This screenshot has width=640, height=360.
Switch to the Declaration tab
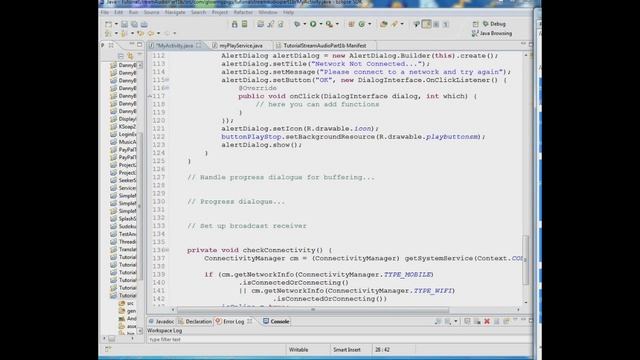tap(195, 322)
